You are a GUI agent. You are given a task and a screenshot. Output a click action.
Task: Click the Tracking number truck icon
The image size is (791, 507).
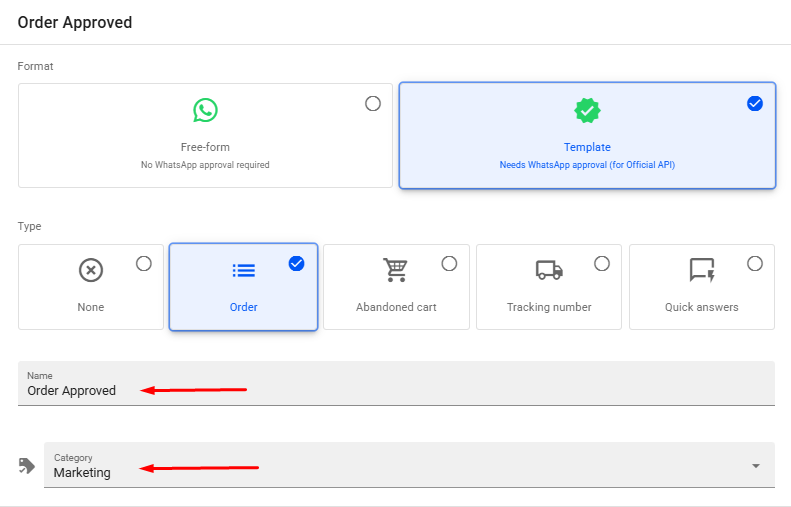(x=549, y=270)
